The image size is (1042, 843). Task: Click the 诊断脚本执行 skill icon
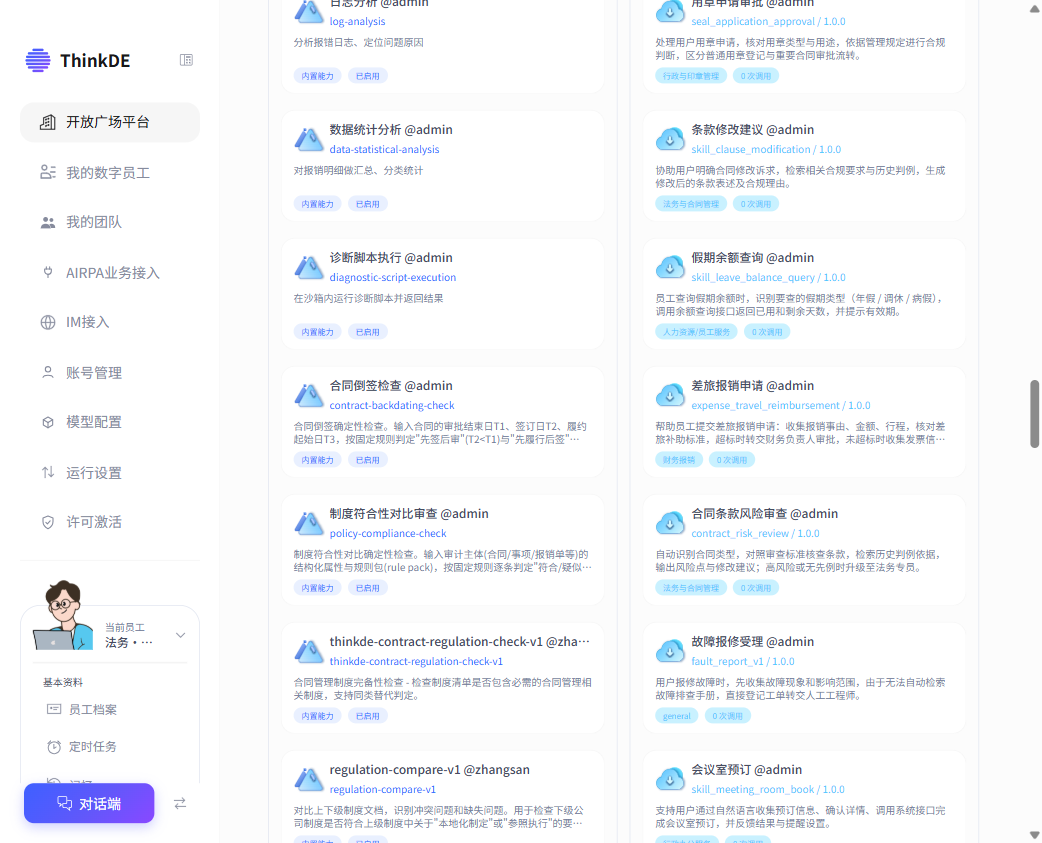(x=308, y=267)
